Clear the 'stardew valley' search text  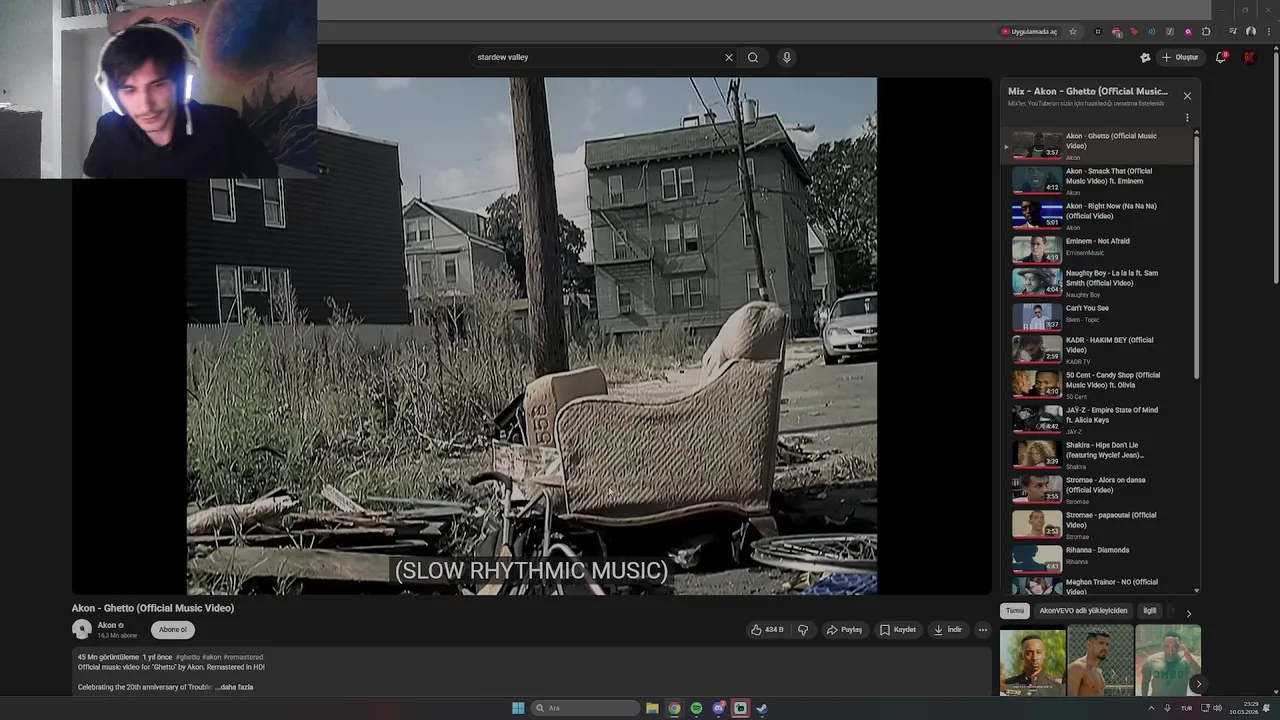[x=729, y=57]
